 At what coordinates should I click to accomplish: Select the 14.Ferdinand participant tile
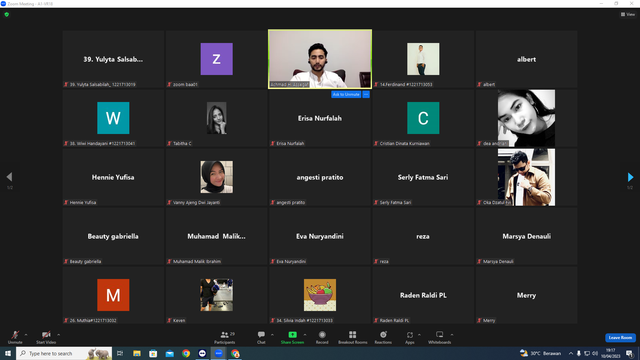pos(423,59)
